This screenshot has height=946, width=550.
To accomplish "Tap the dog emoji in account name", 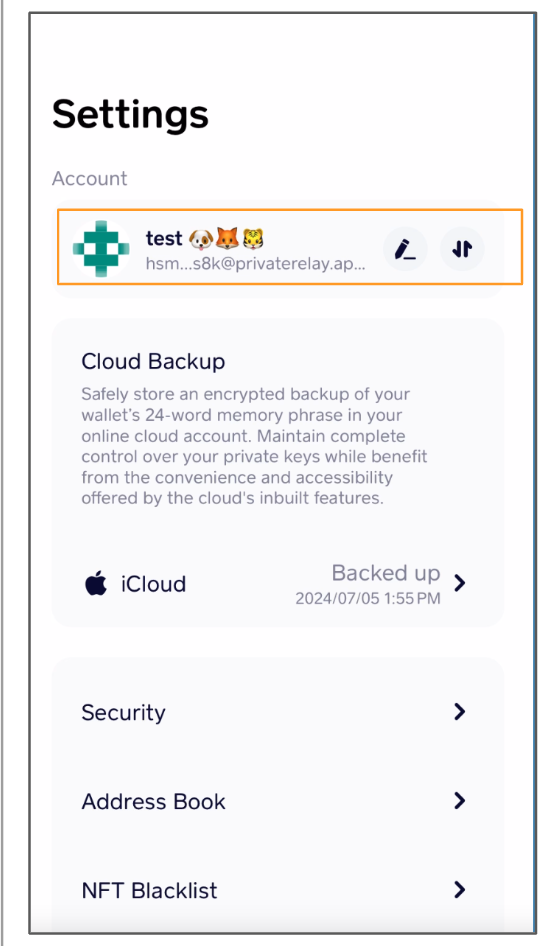I will click(x=200, y=239).
